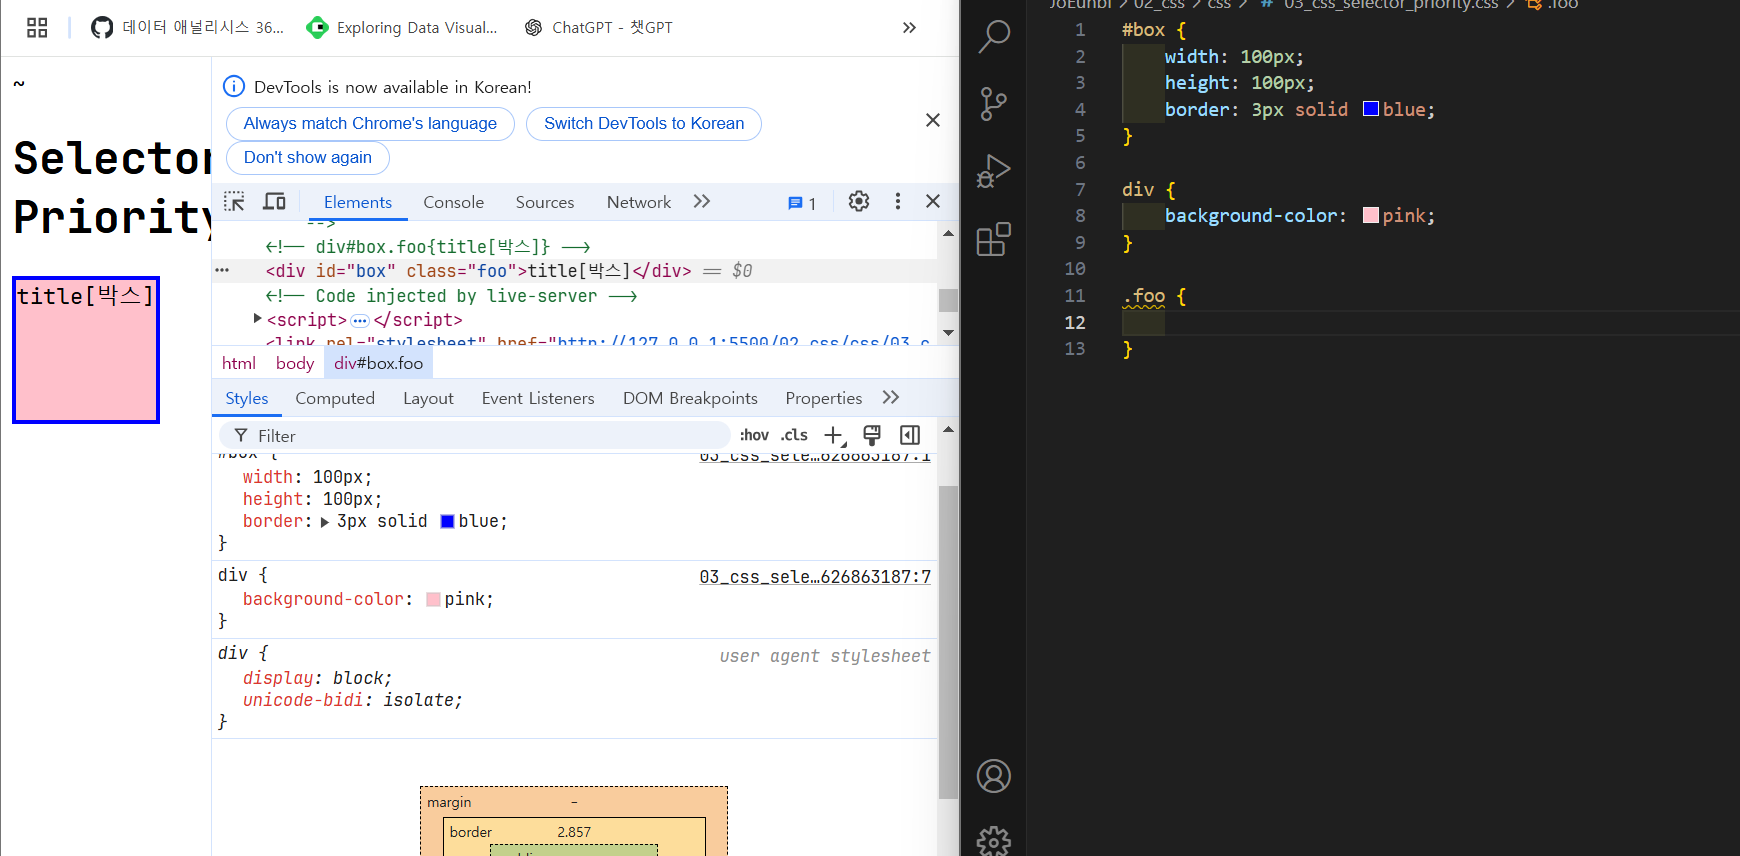This screenshot has height=856, width=1740.
Task: Open source link 03_css_sele…626863187:7
Action: (x=815, y=577)
